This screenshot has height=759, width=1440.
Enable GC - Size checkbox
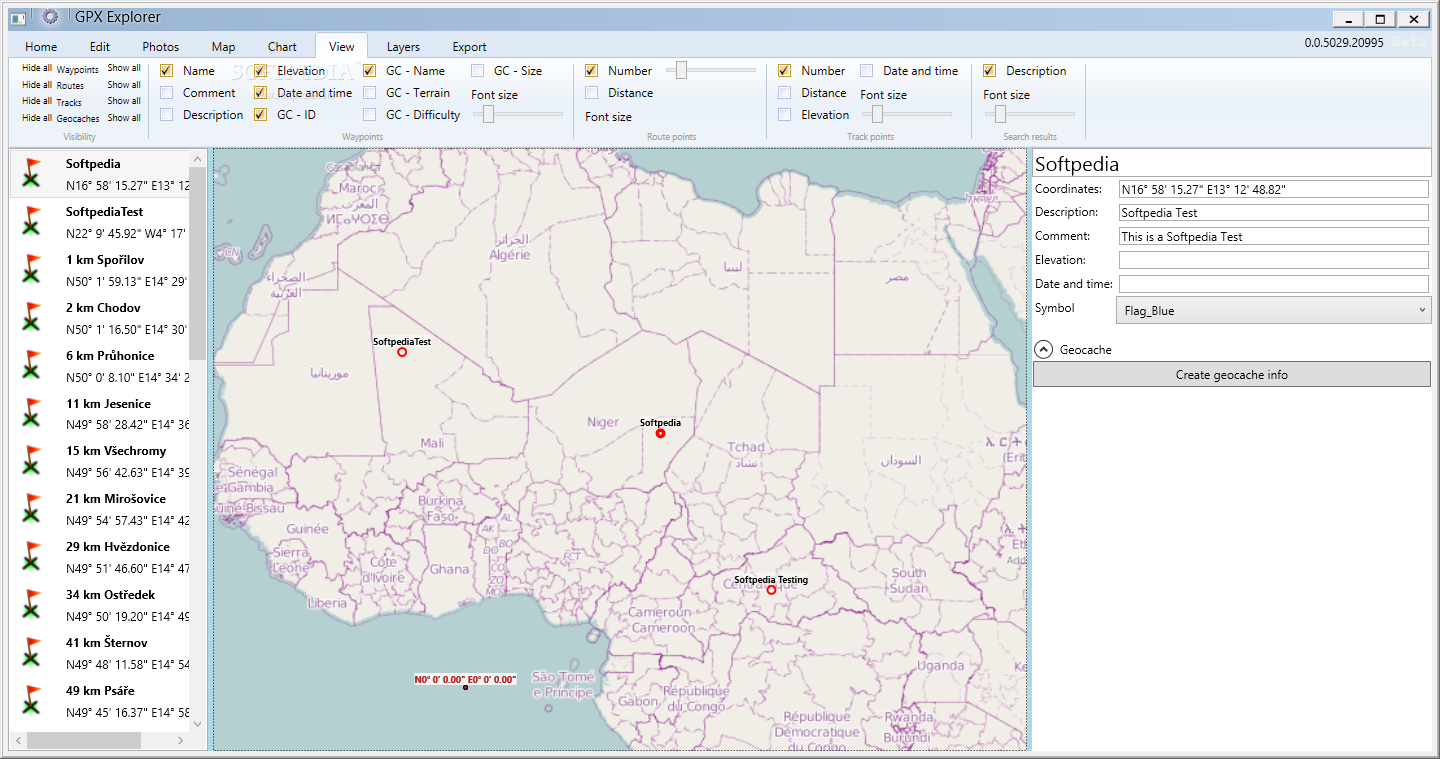[x=478, y=71]
